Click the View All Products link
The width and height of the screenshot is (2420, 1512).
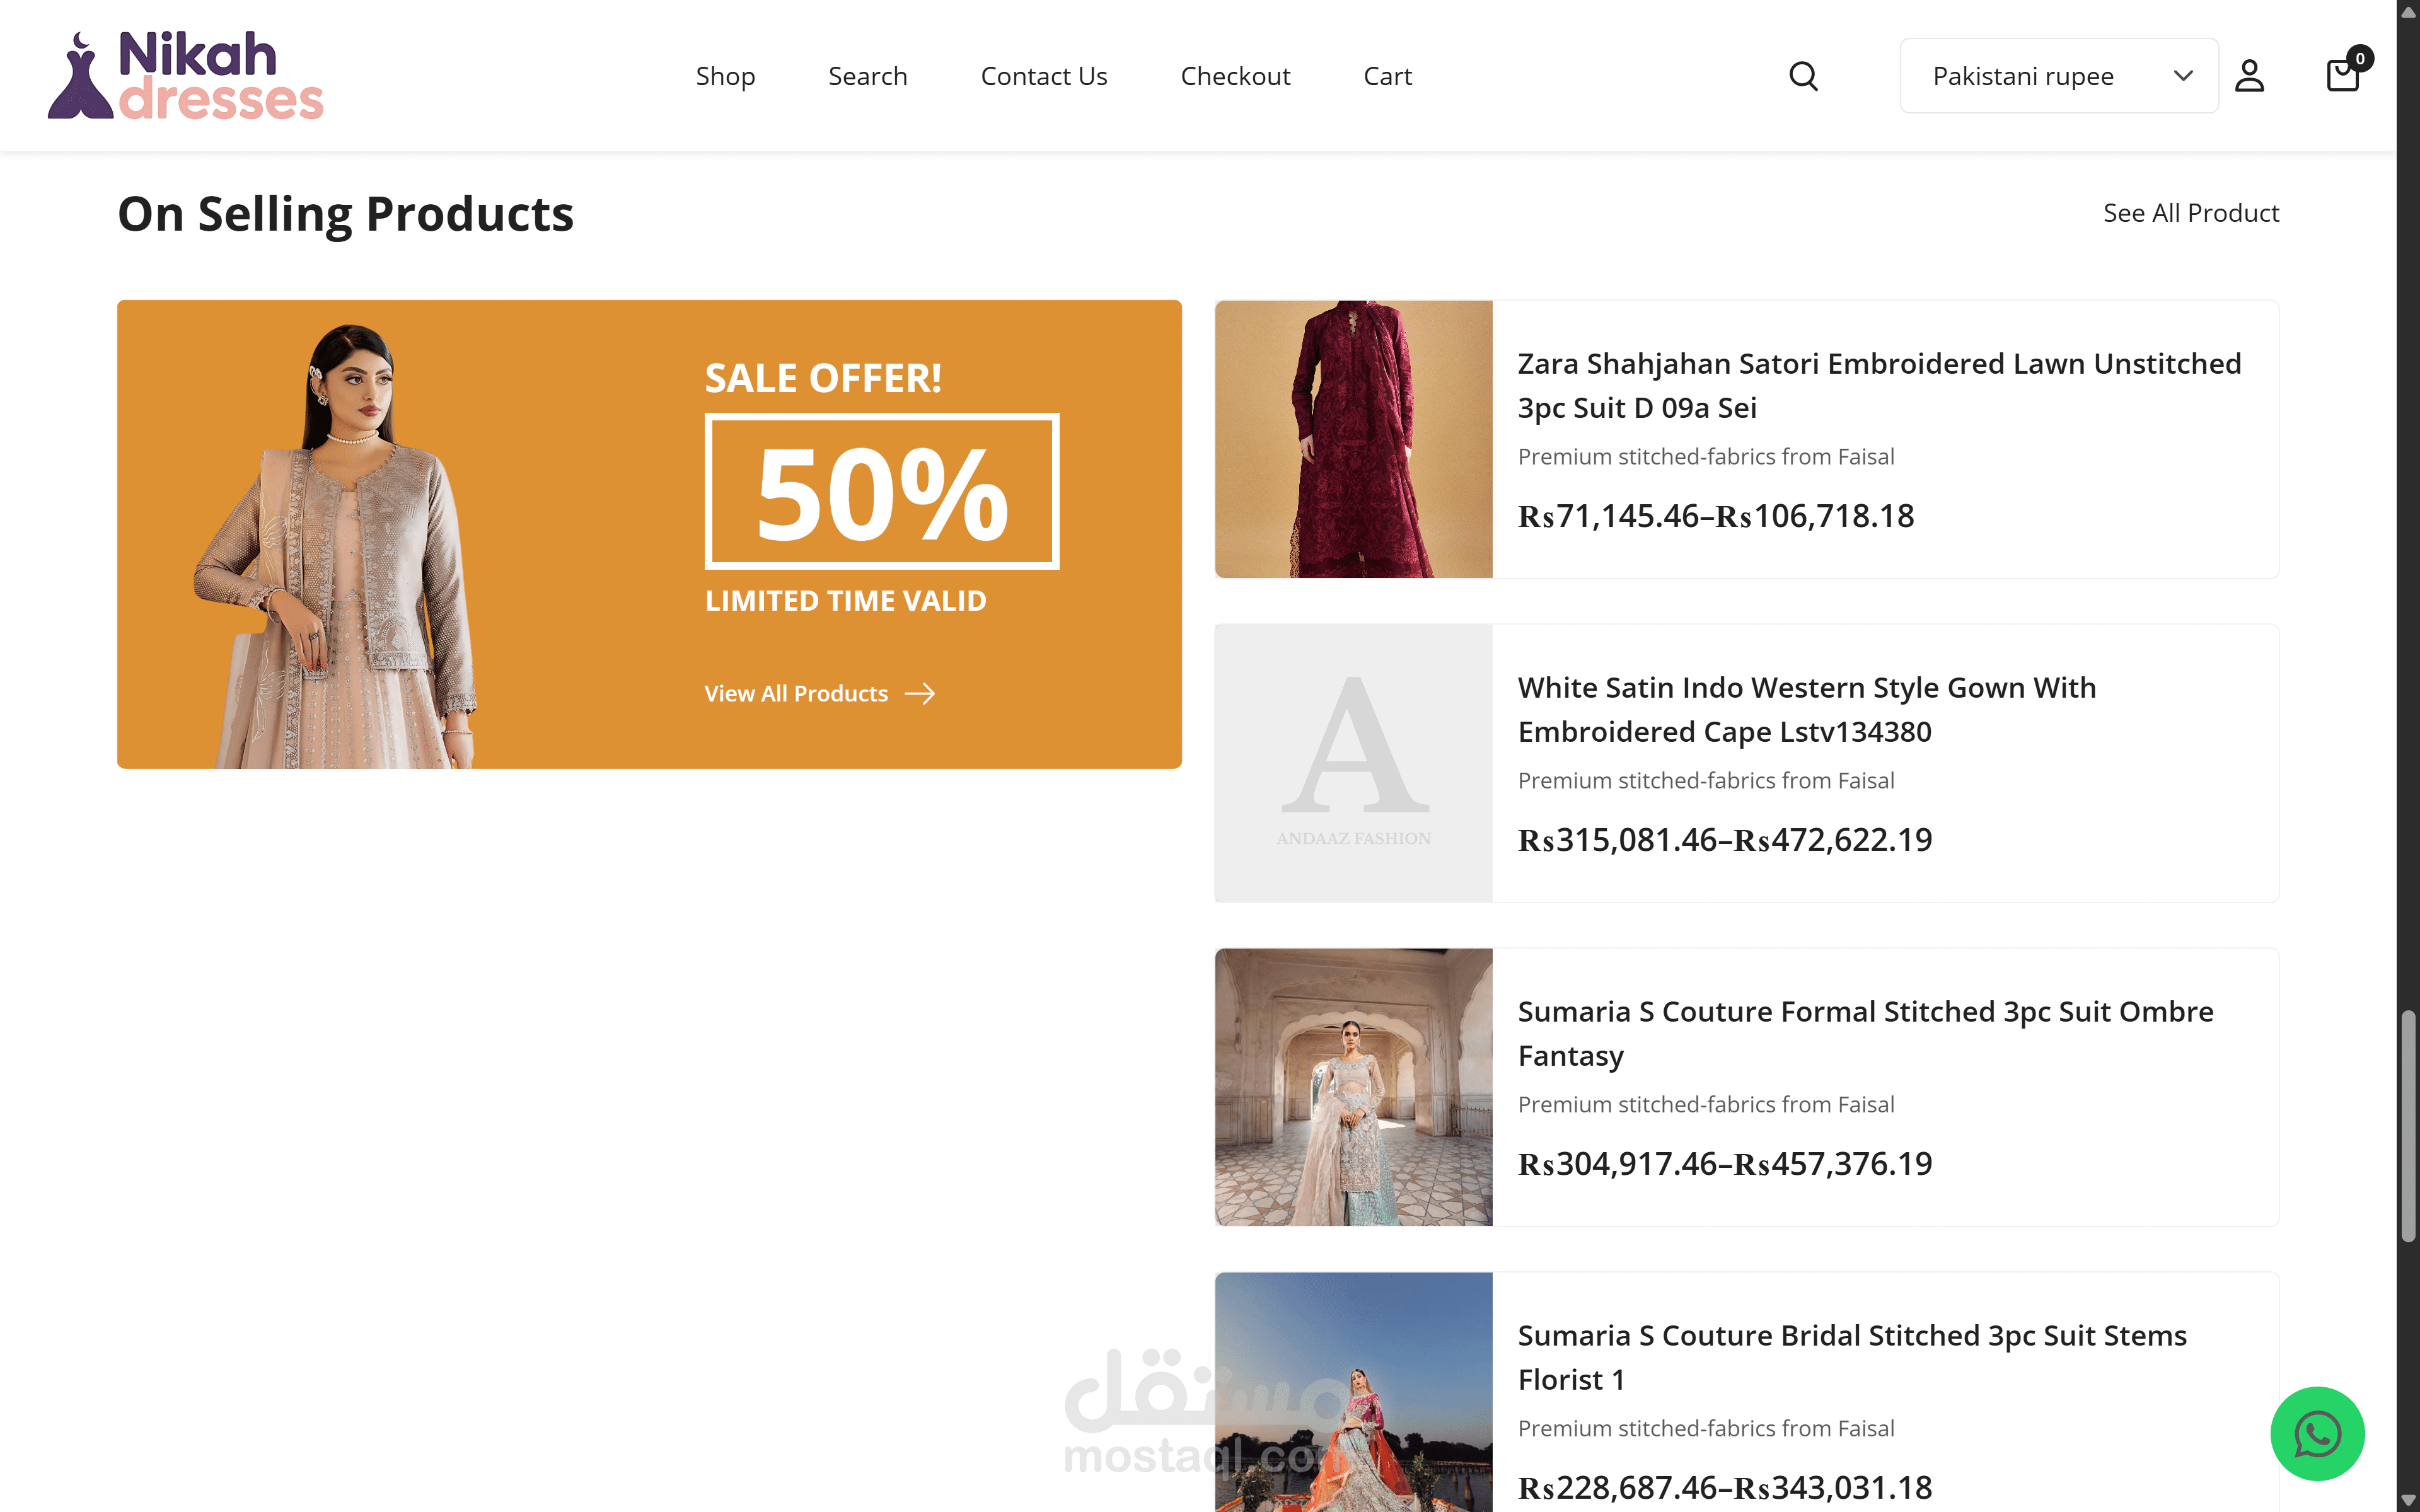(796, 694)
